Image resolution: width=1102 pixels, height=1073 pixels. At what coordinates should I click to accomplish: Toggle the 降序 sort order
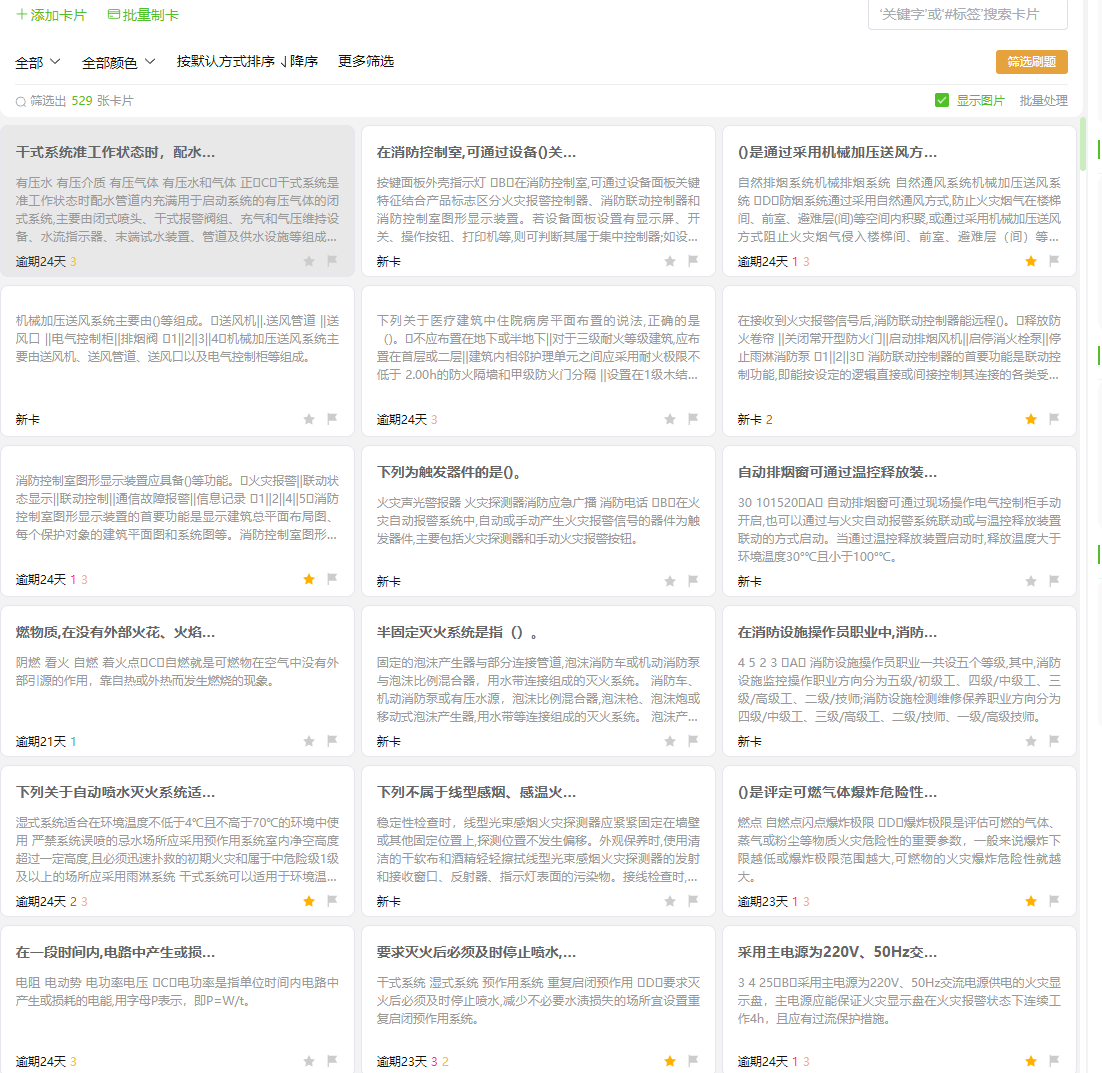pos(299,61)
